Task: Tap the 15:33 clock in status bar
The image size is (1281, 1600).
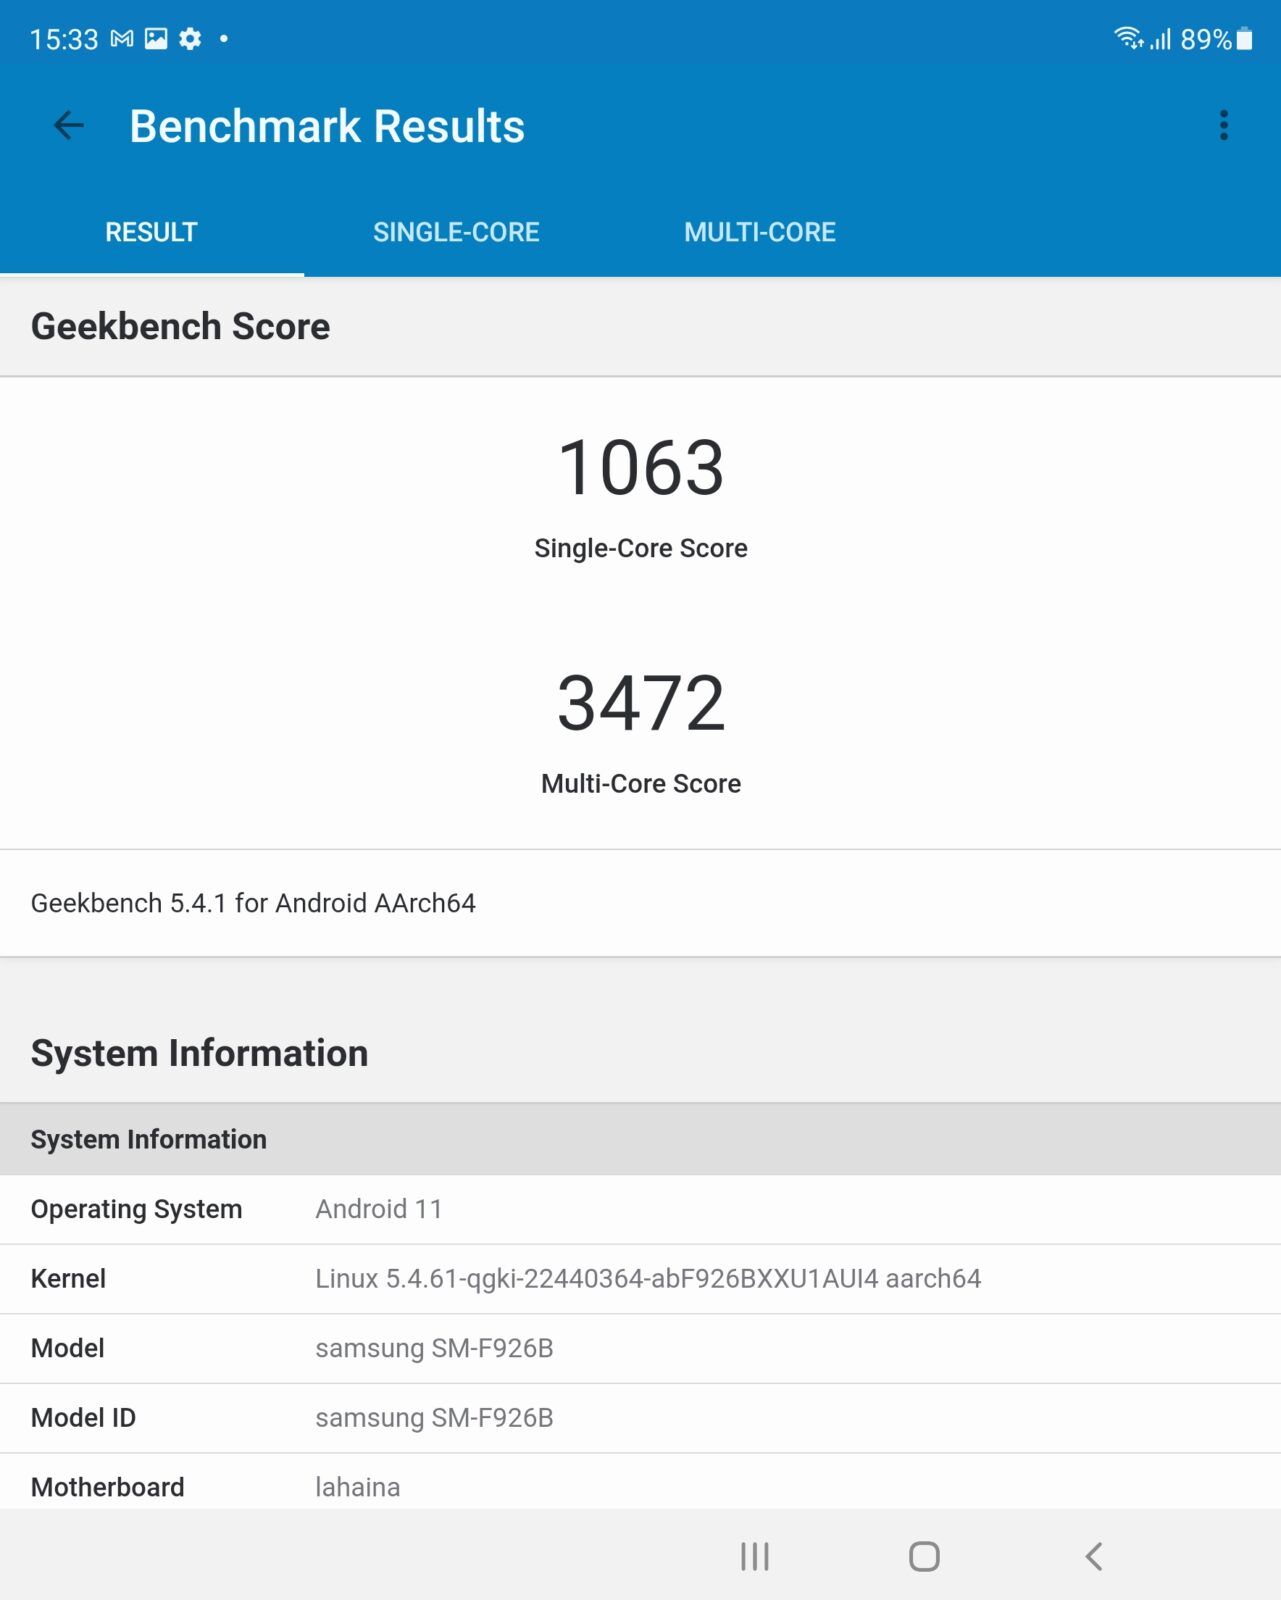Action: (64, 39)
